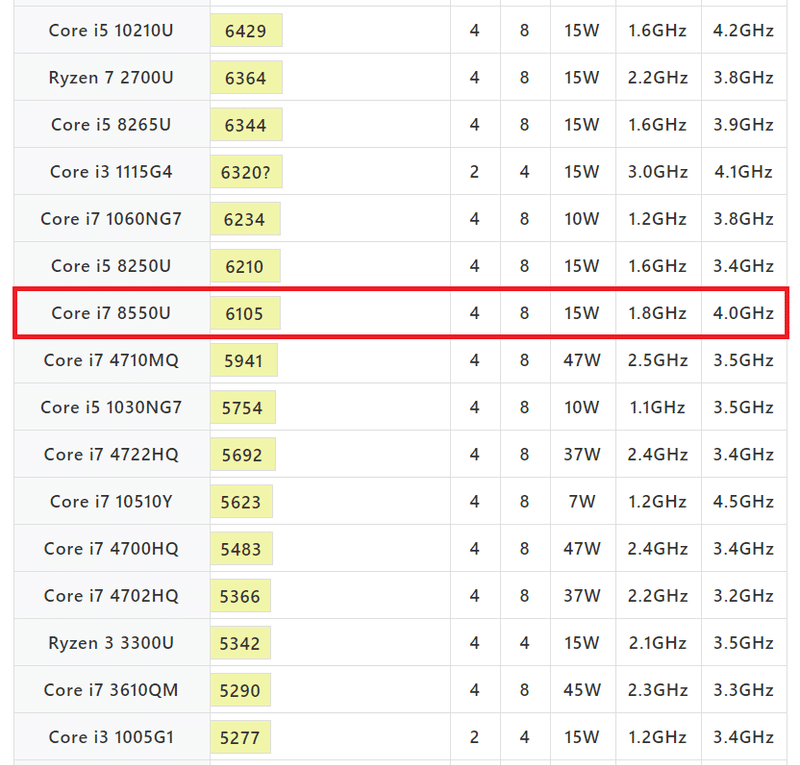
Task: Select the 47W TDP in Core i7 4710MQ row
Action: [x=582, y=360]
